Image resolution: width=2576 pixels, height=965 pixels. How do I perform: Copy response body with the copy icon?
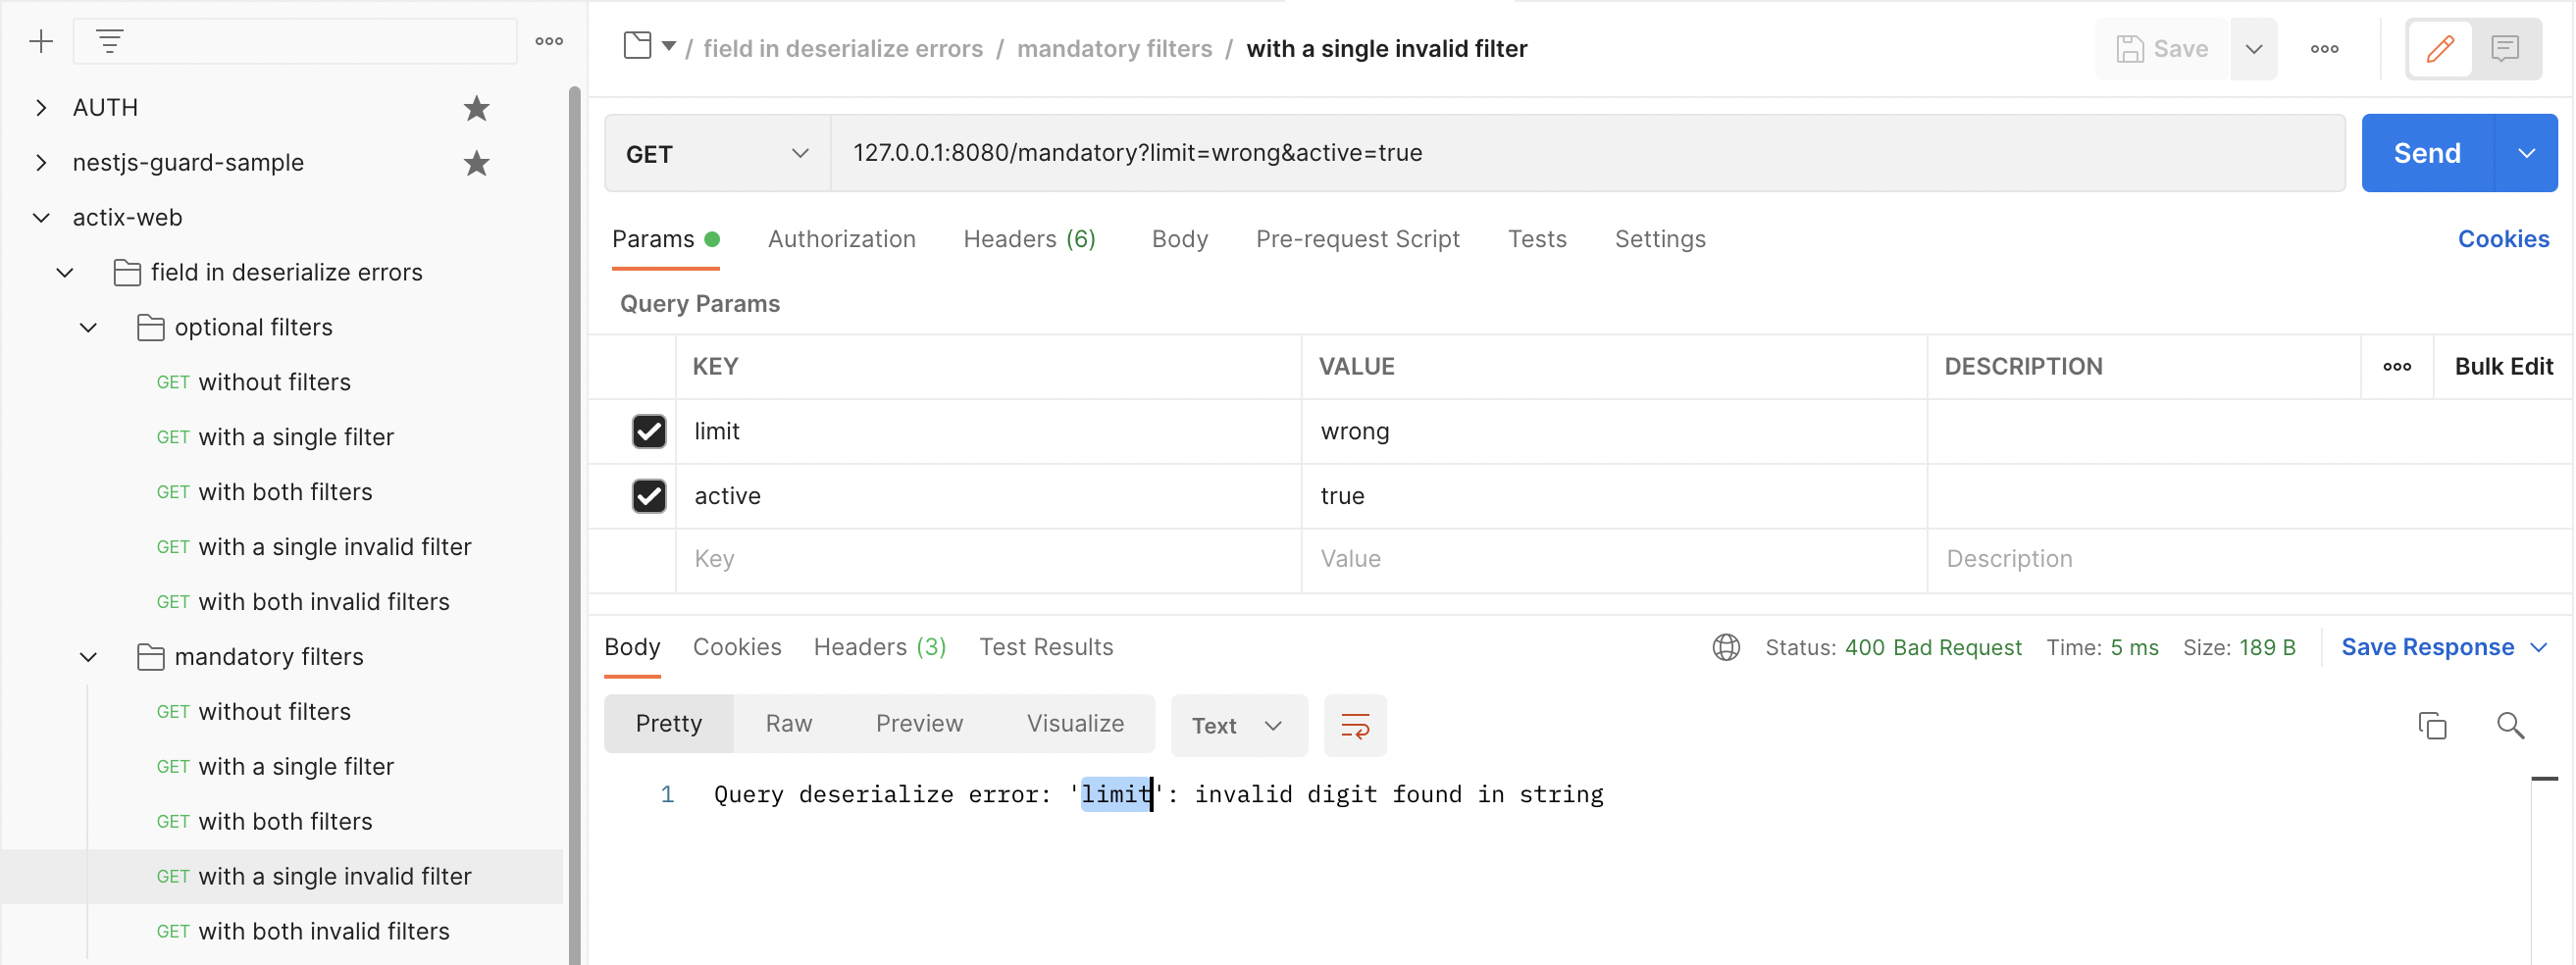tap(2431, 726)
